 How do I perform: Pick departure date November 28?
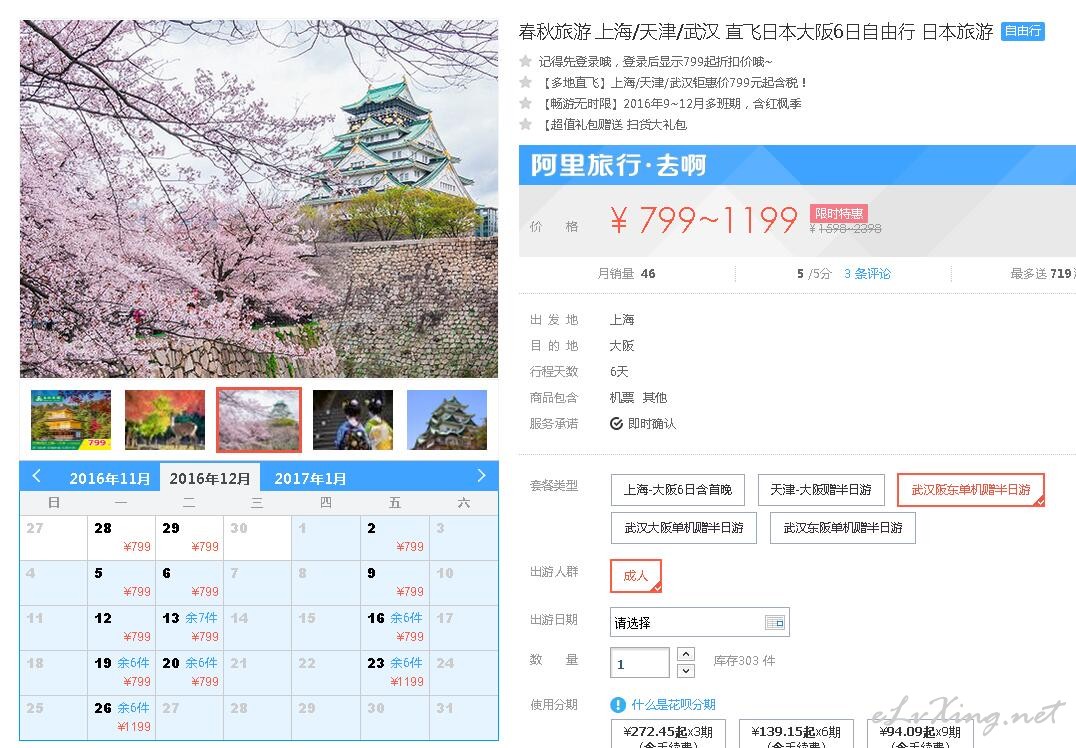pyautogui.click(x=121, y=537)
